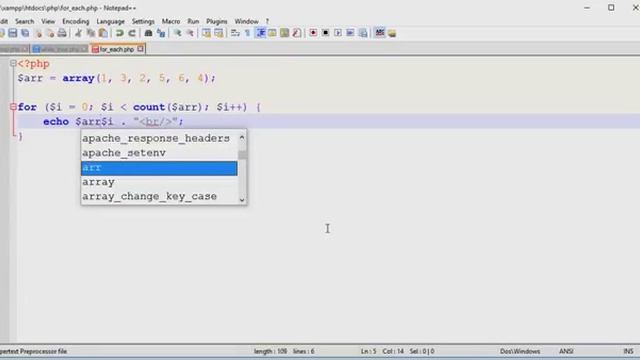Screen dimensions: 640x360
Task: Open the Window menu
Action: pyautogui.click(x=246, y=21)
